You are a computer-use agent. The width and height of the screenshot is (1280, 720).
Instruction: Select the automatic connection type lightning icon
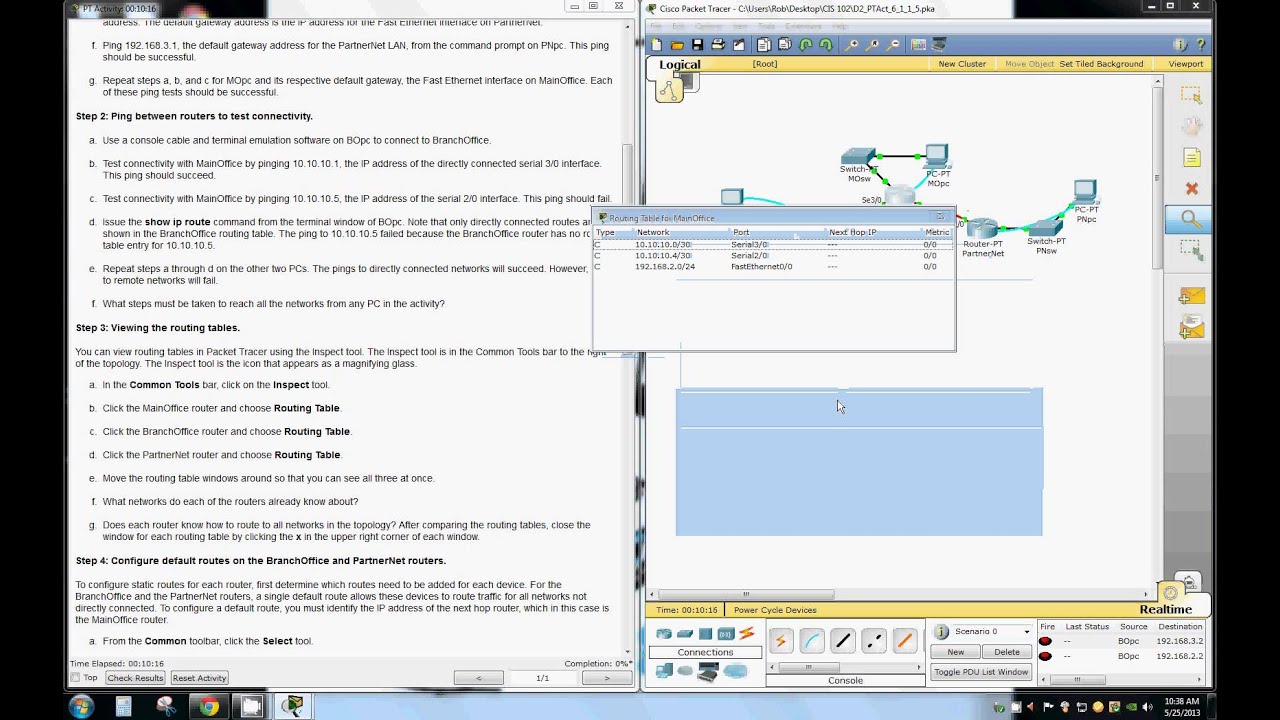click(x=781, y=642)
